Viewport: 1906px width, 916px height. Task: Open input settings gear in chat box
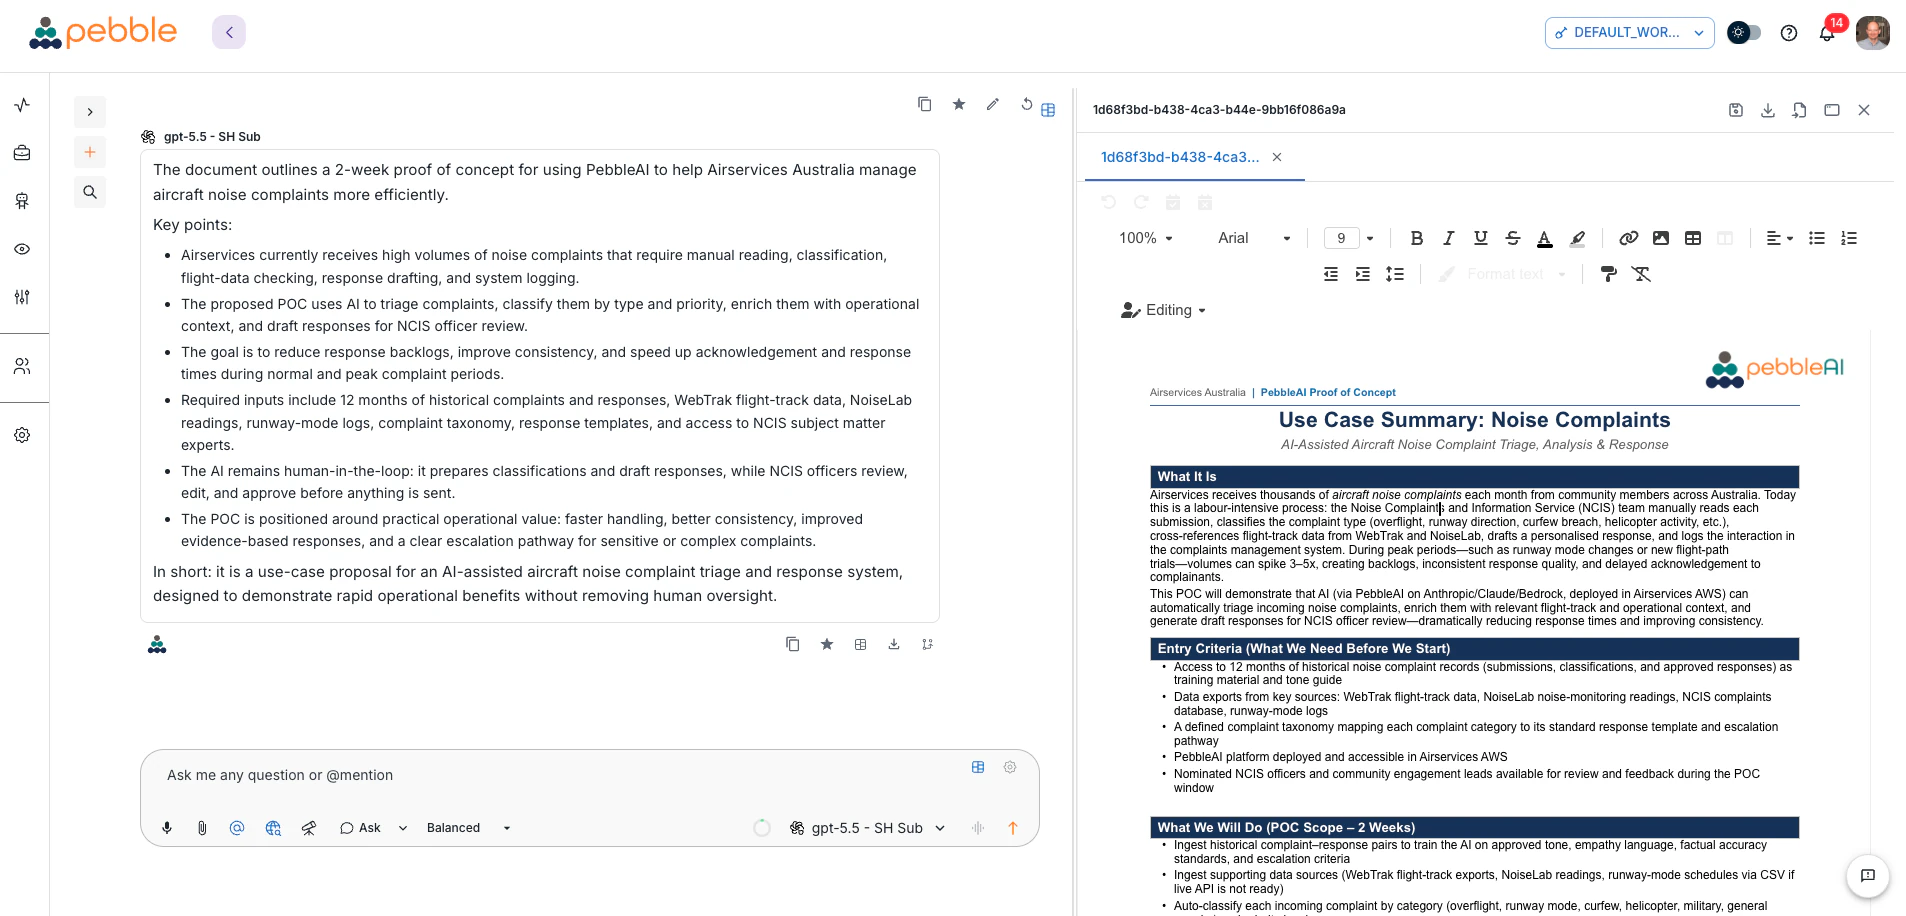1010,767
